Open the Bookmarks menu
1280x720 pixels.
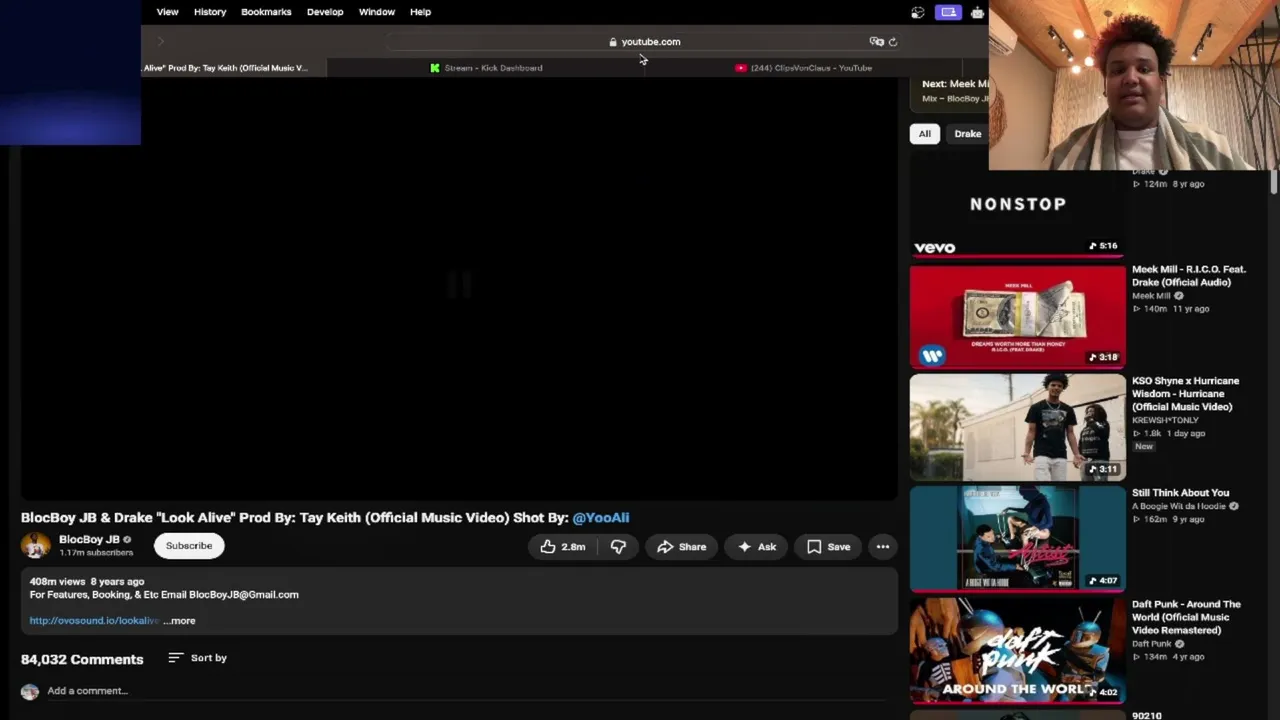[x=266, y=12]
